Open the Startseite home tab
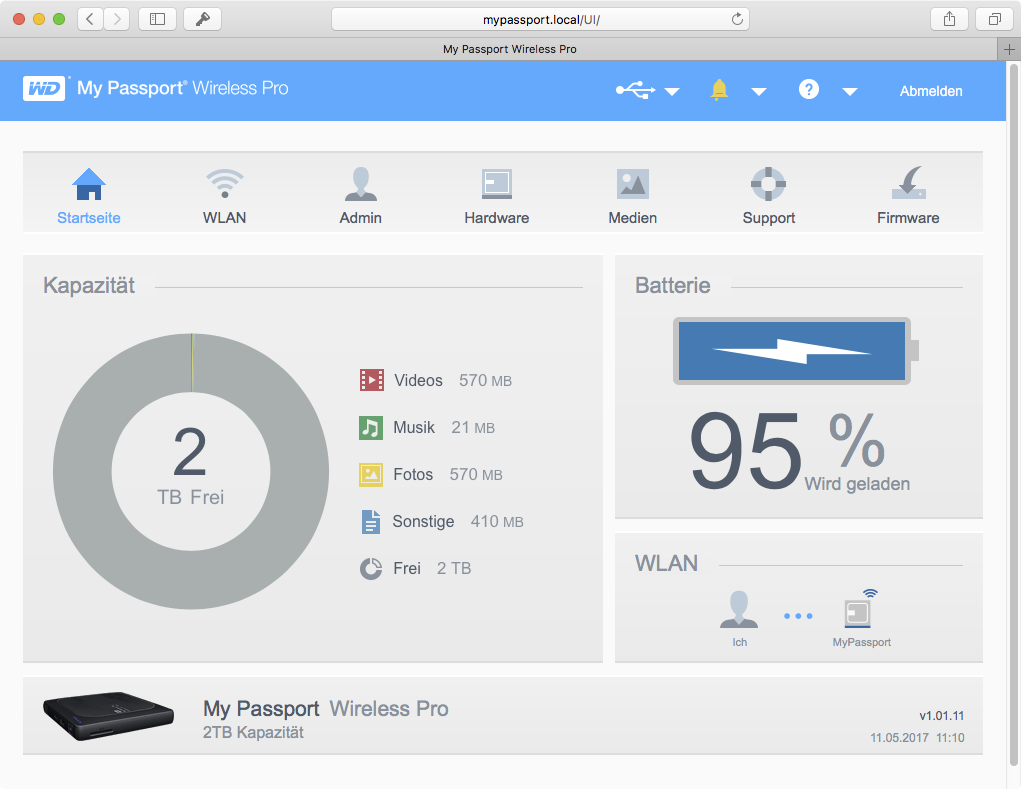This screenshot has width=1021, height=789. click(89, 196)
